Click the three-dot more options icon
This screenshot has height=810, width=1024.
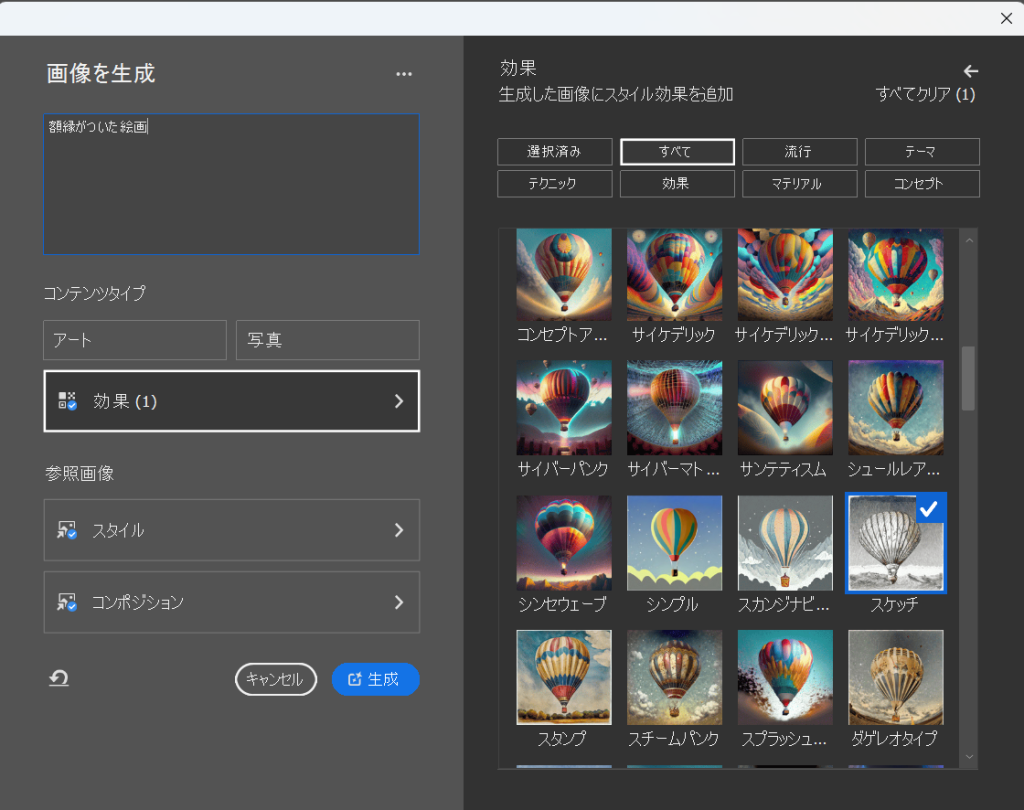[403, 74]
